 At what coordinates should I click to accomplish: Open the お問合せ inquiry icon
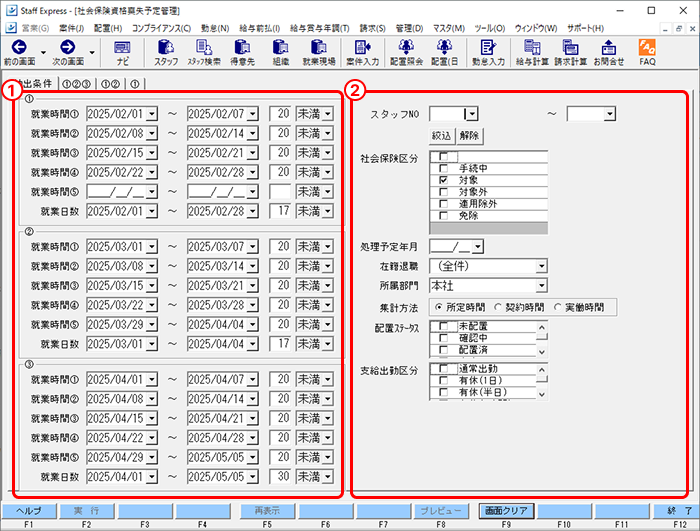(609, 53)
